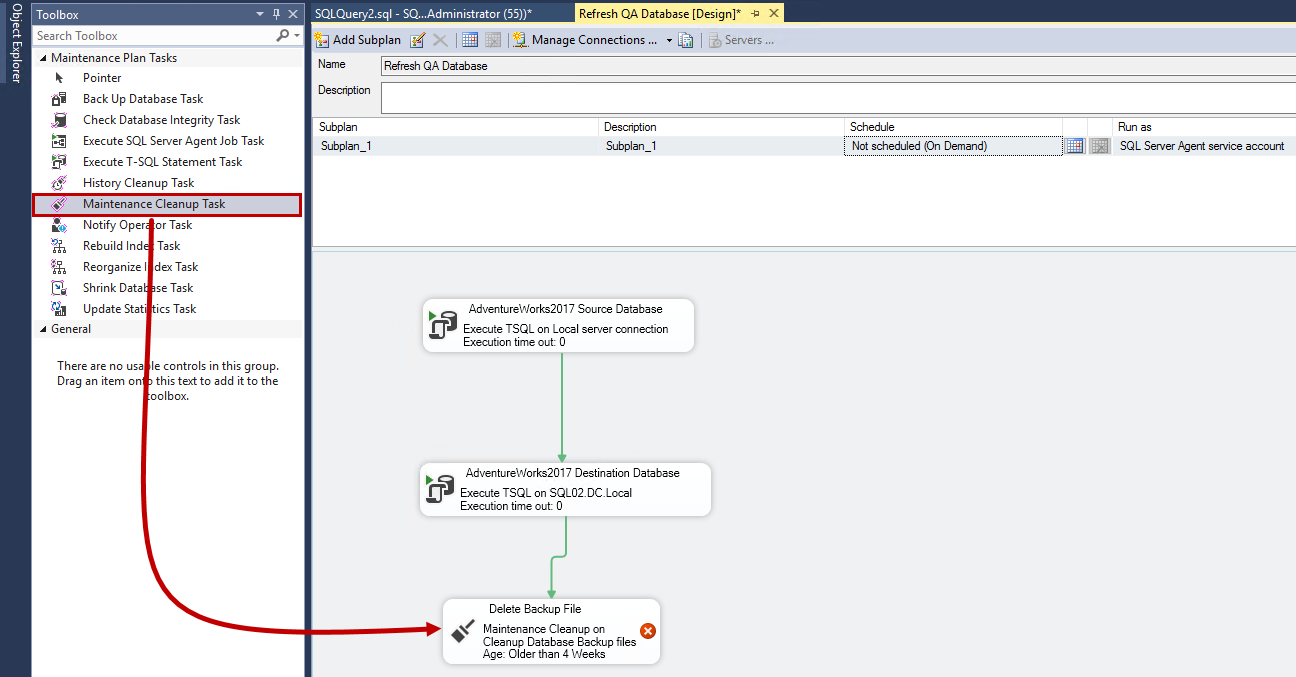
Task: Click Add Subplan button
Action: click(x=358, y=40)
